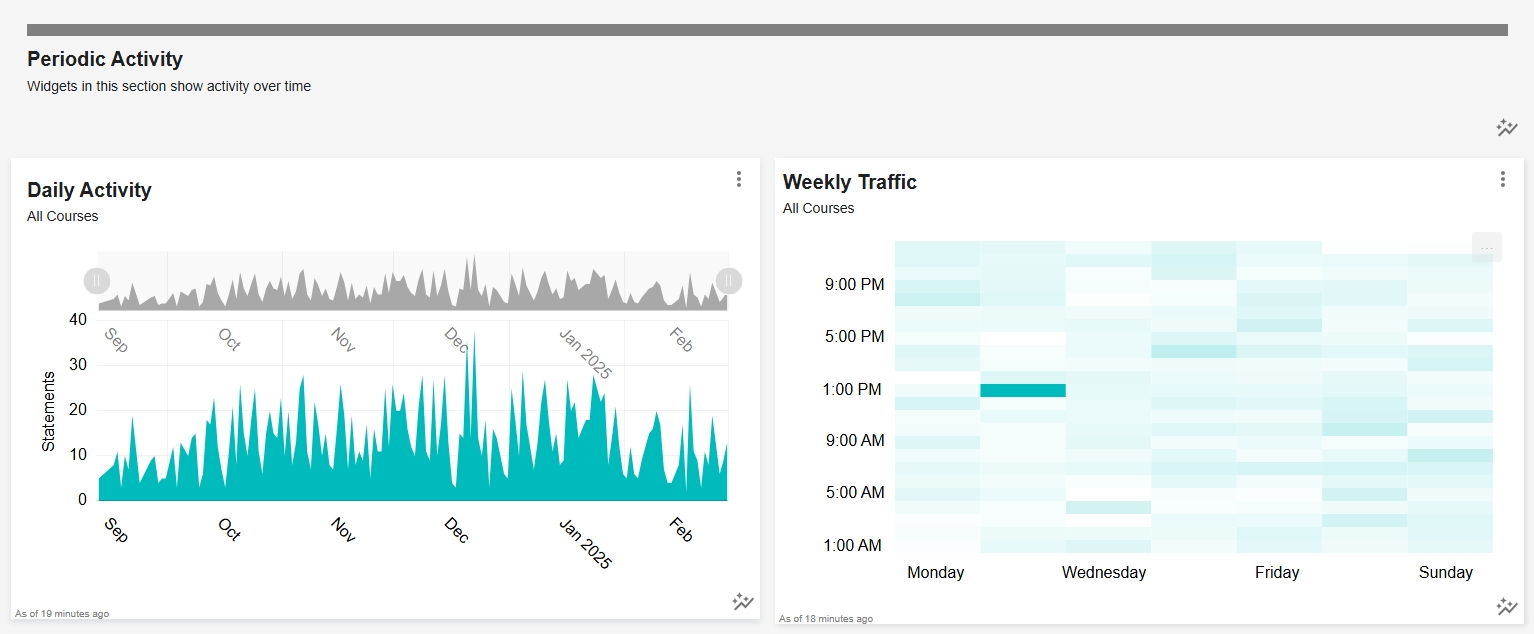Click the Daily Activity widget title
Viewport: 1534px width, 634px height.
click(x=89, y=190)
